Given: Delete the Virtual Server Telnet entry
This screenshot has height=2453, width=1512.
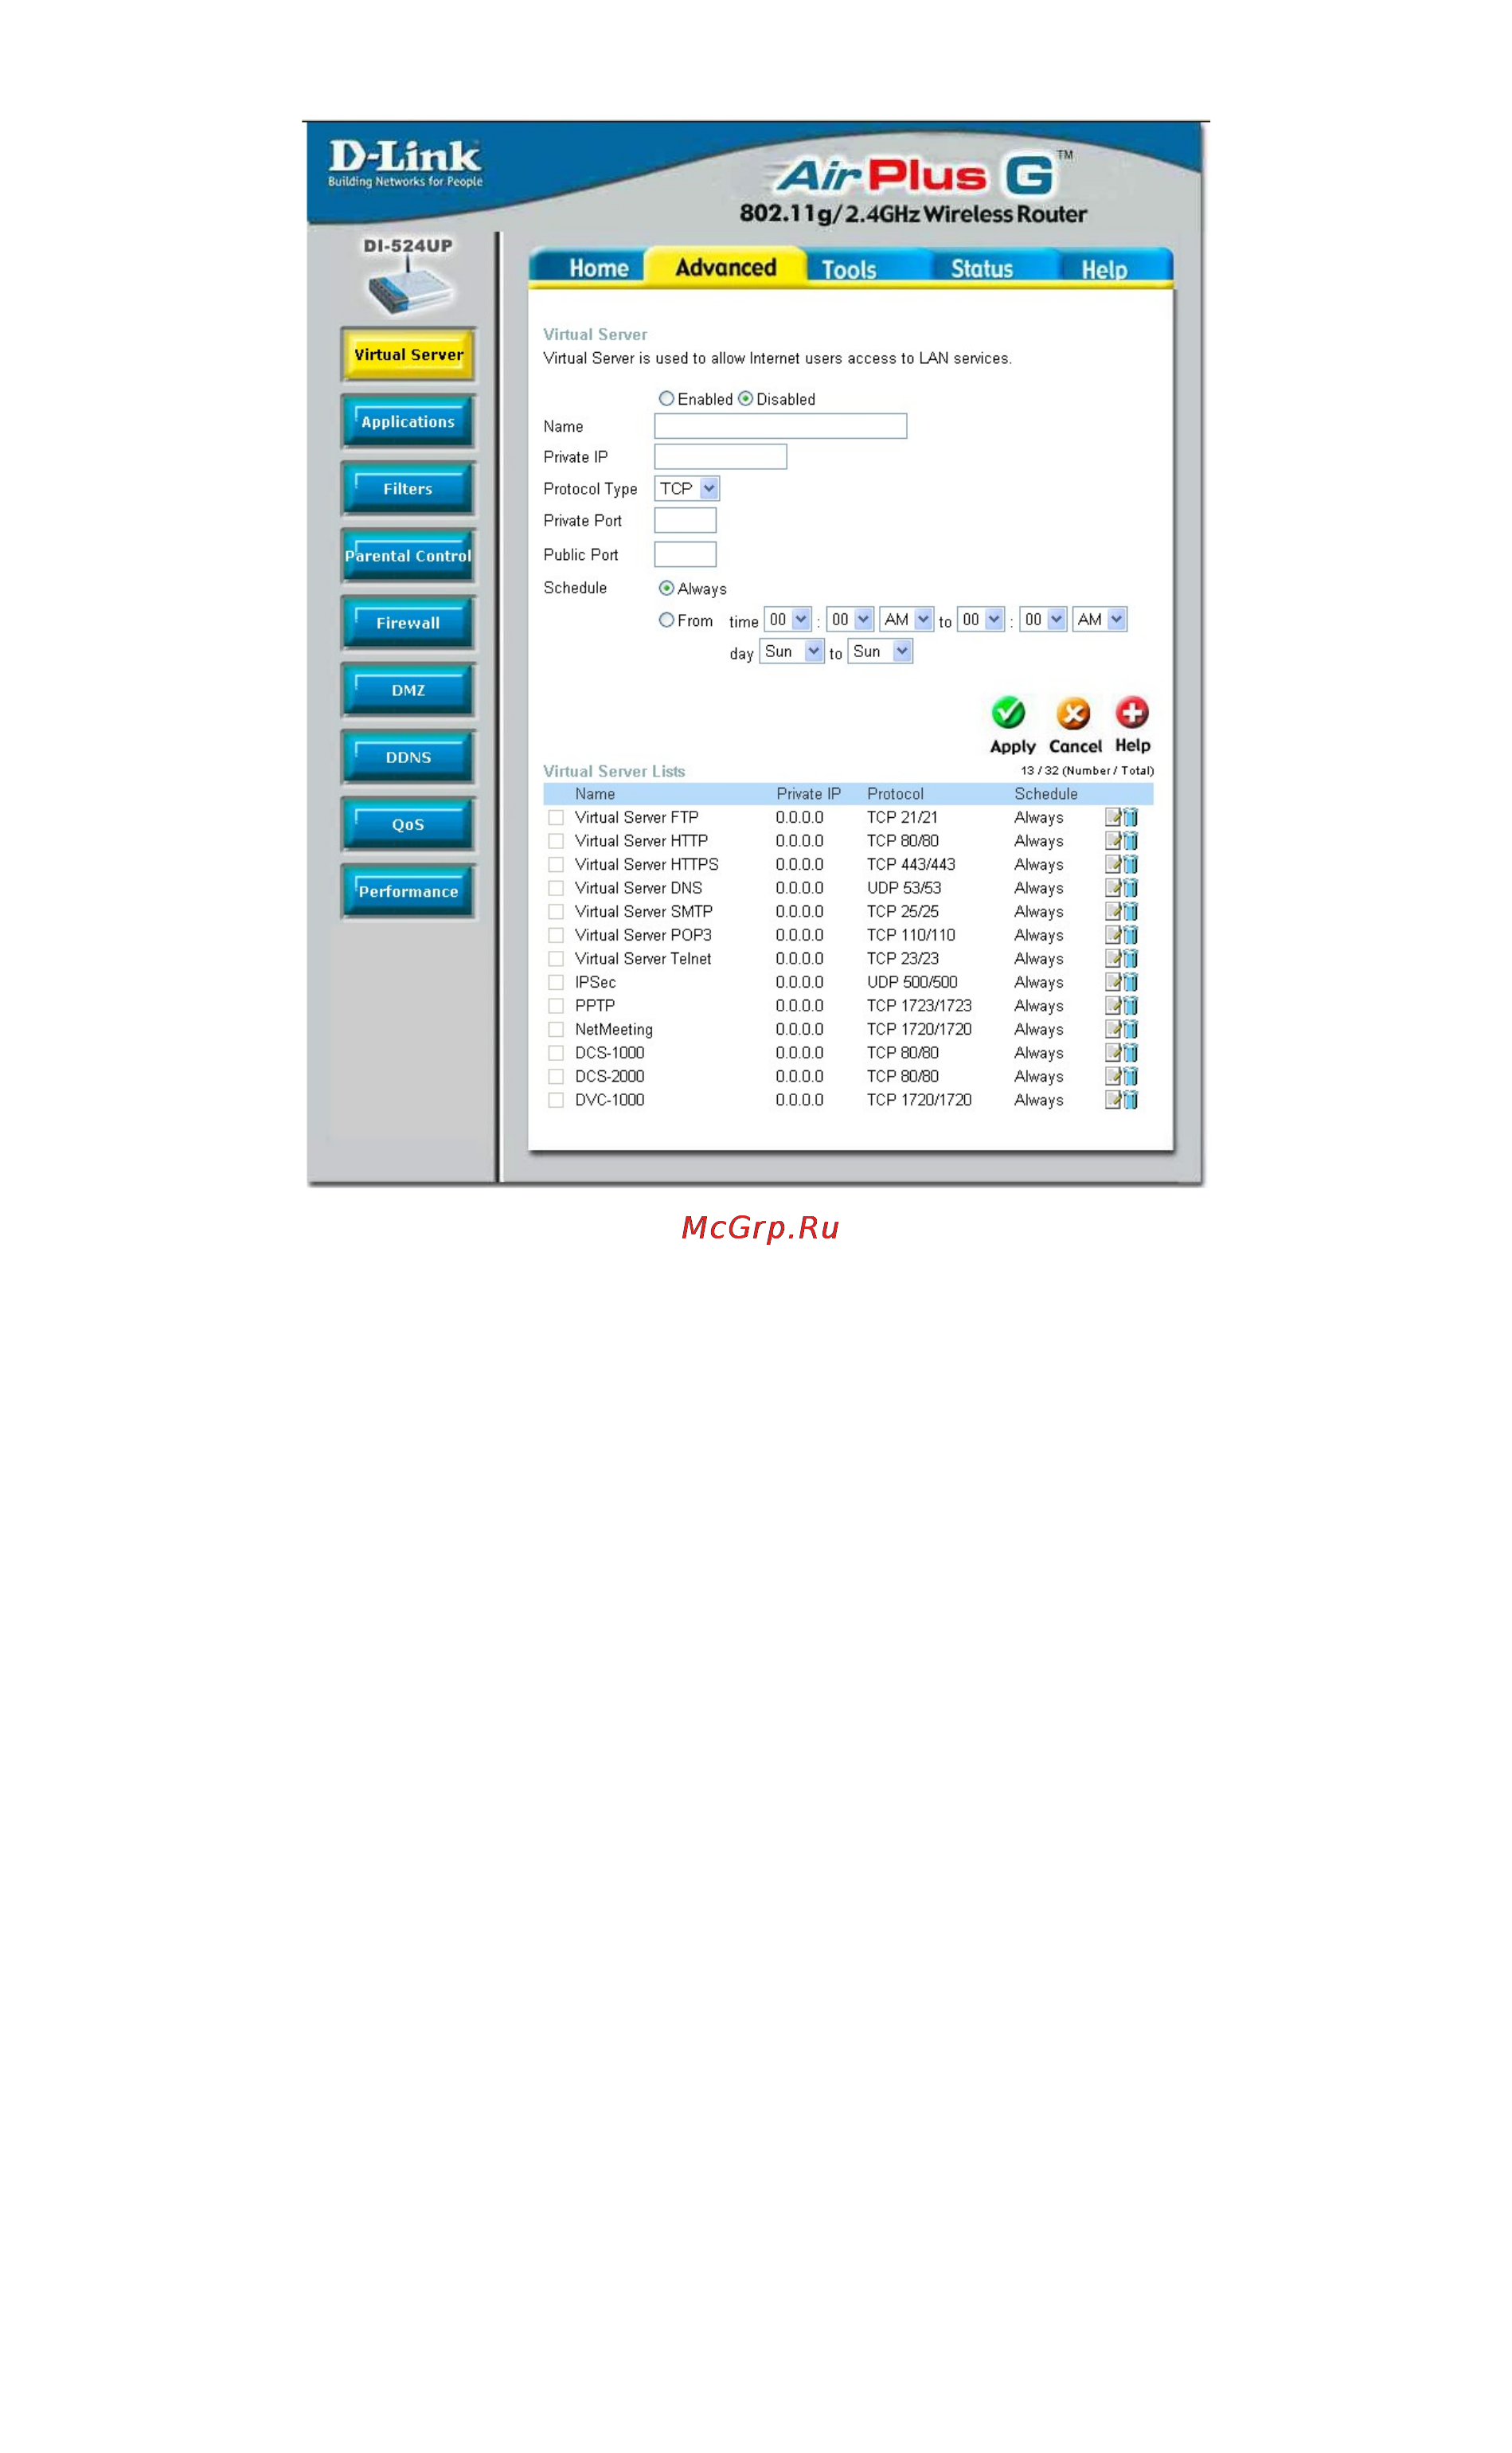Looking at the screenshot, I should (x=1130, y=958).
